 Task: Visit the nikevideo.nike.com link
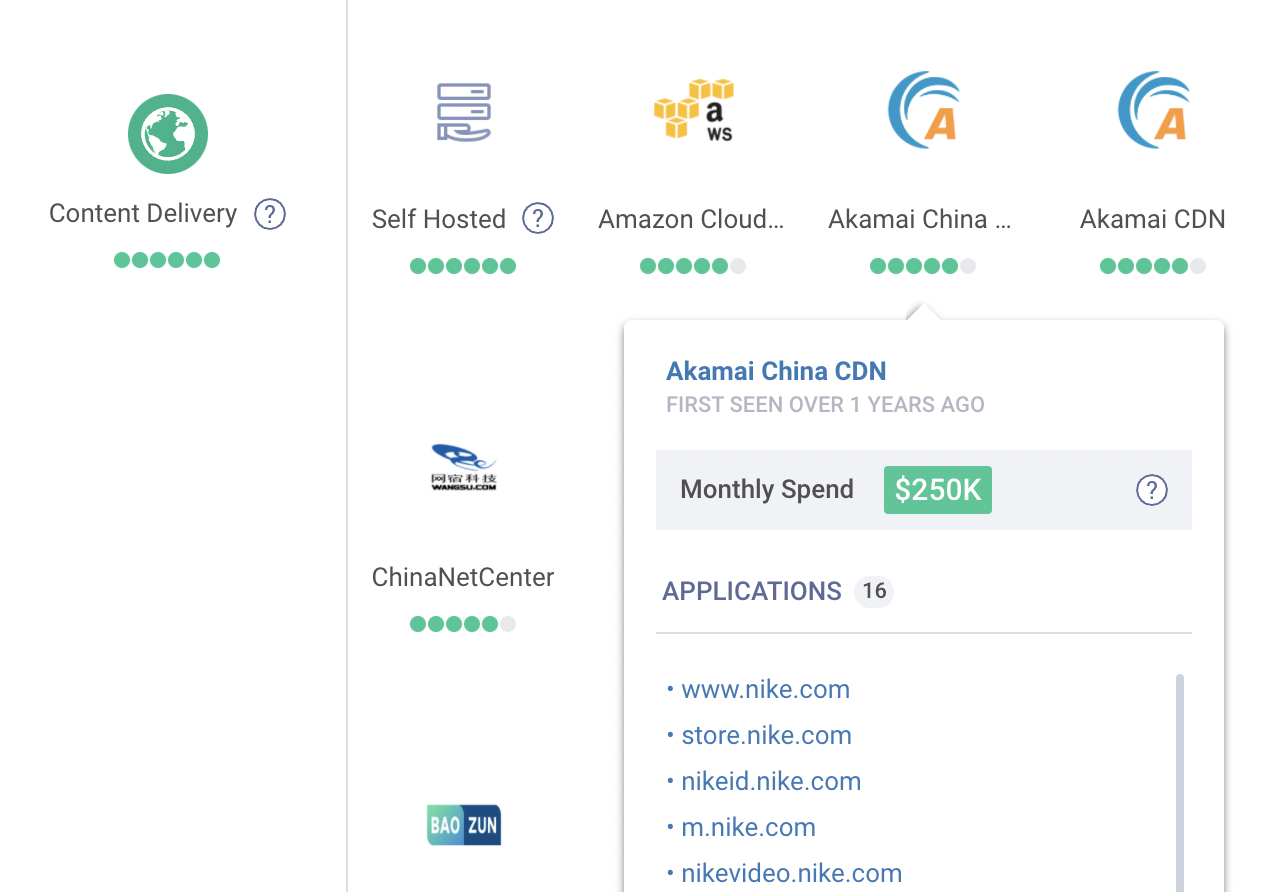[x=791, y=873]
